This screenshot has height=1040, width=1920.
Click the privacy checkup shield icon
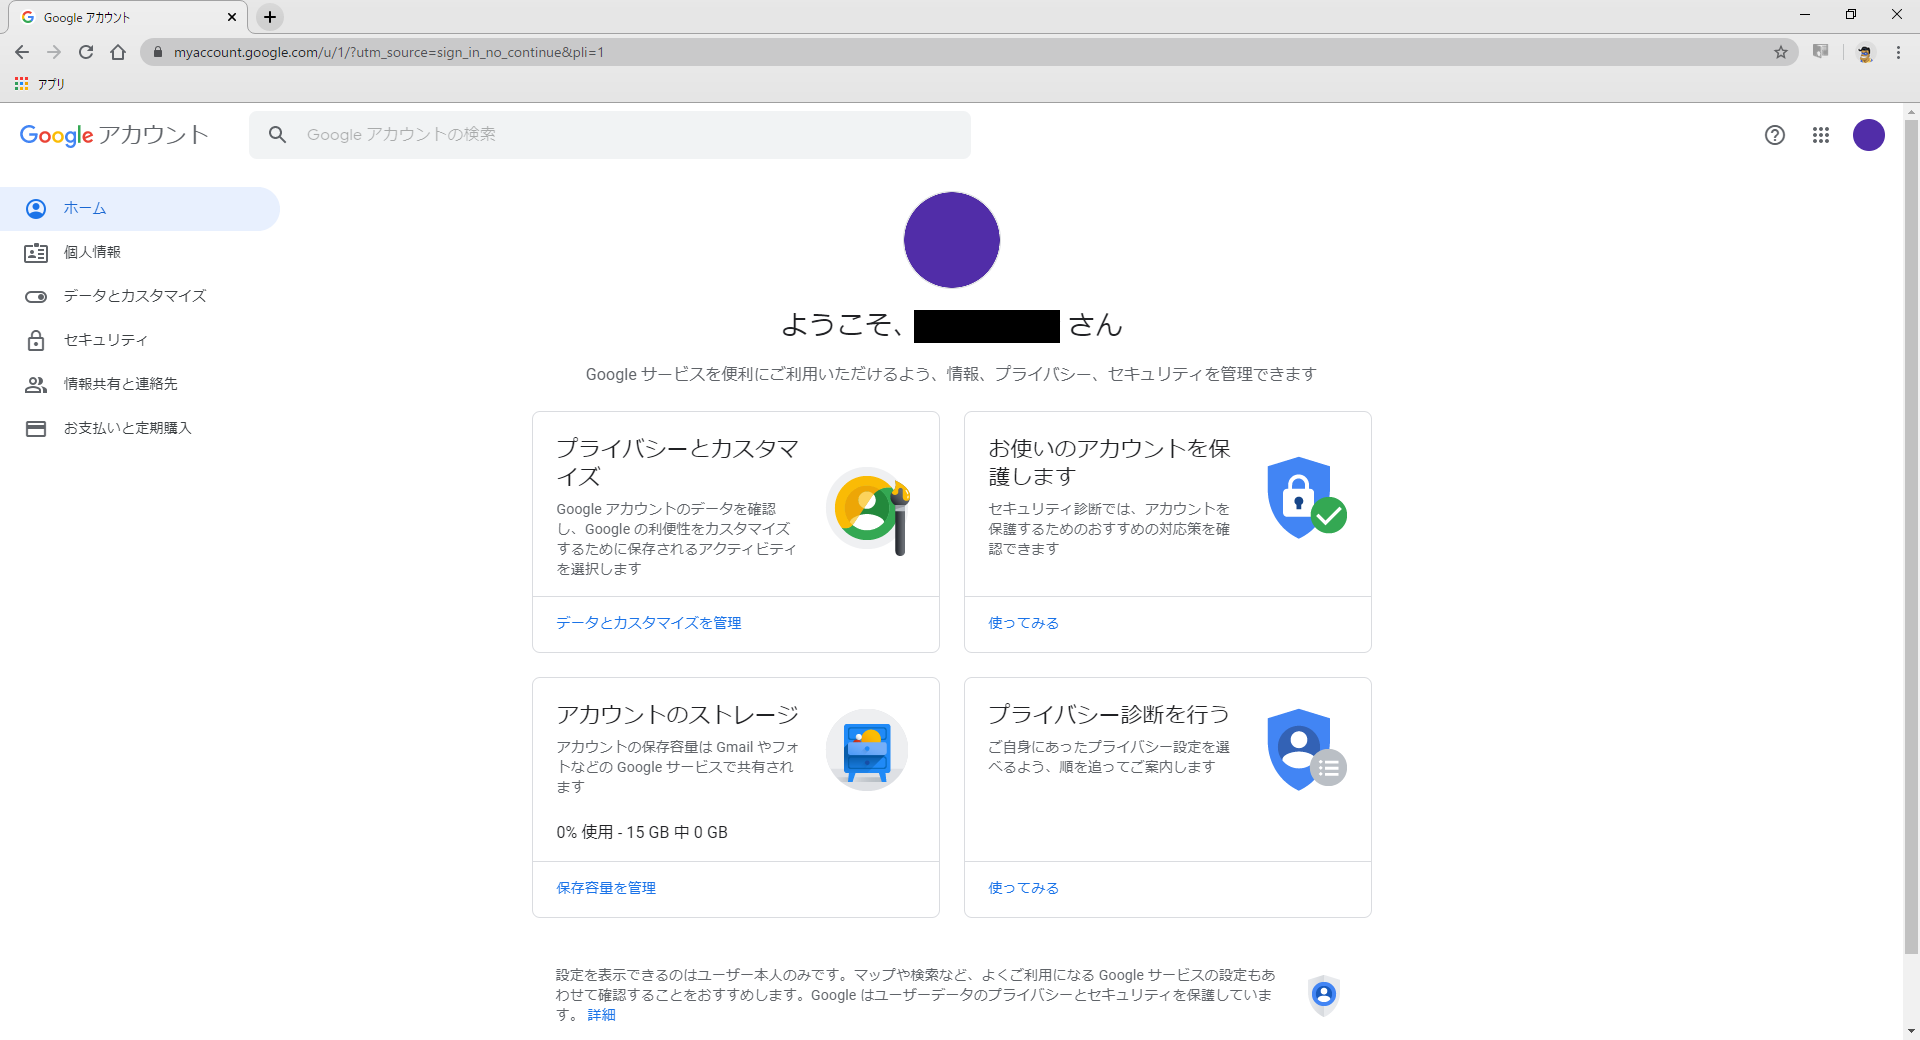point(1306,750)
